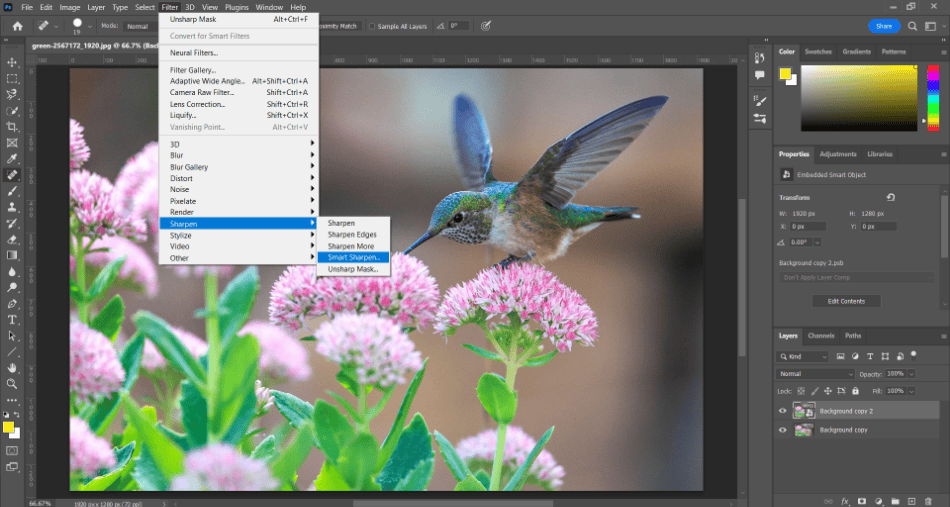950x507 pixels.
Task: Click the create new layer icon
Action: pyautogui.click(x=911, y=502)
